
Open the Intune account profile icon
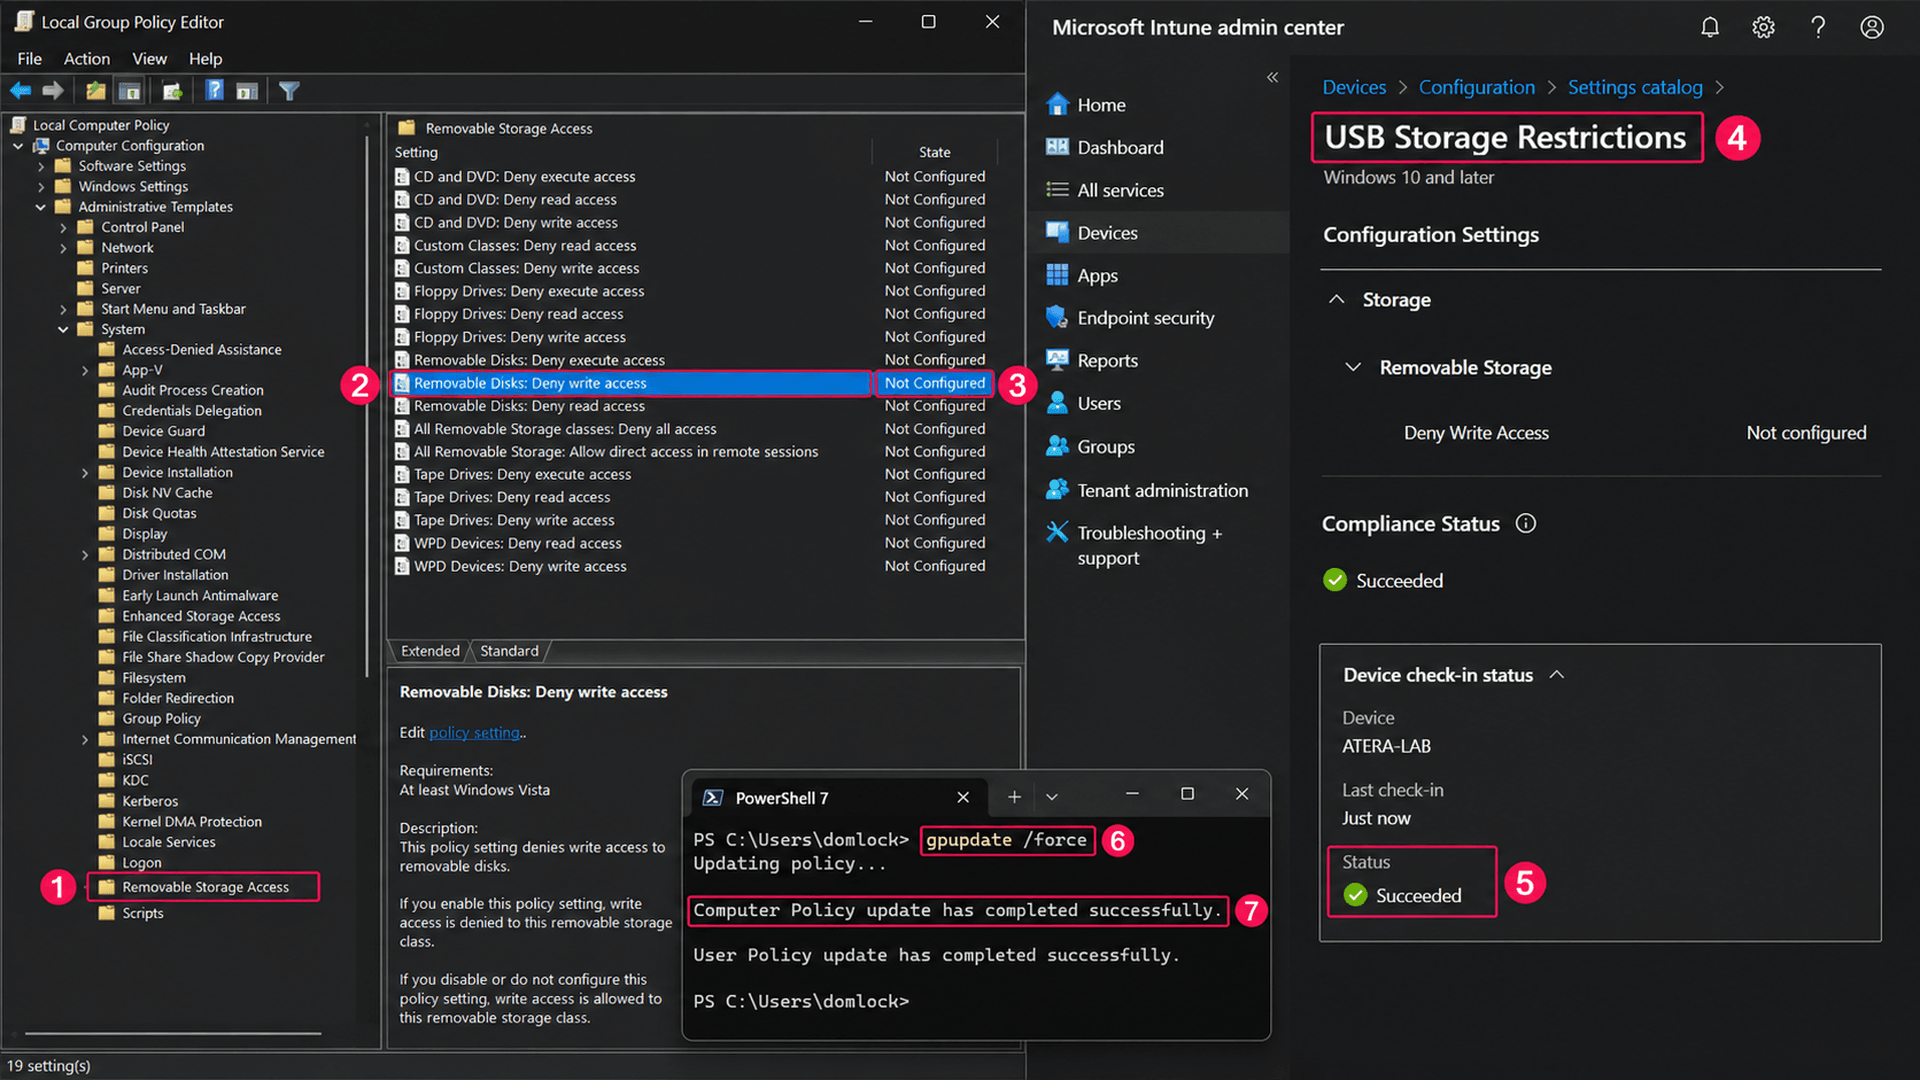[x=1872, y=27]
